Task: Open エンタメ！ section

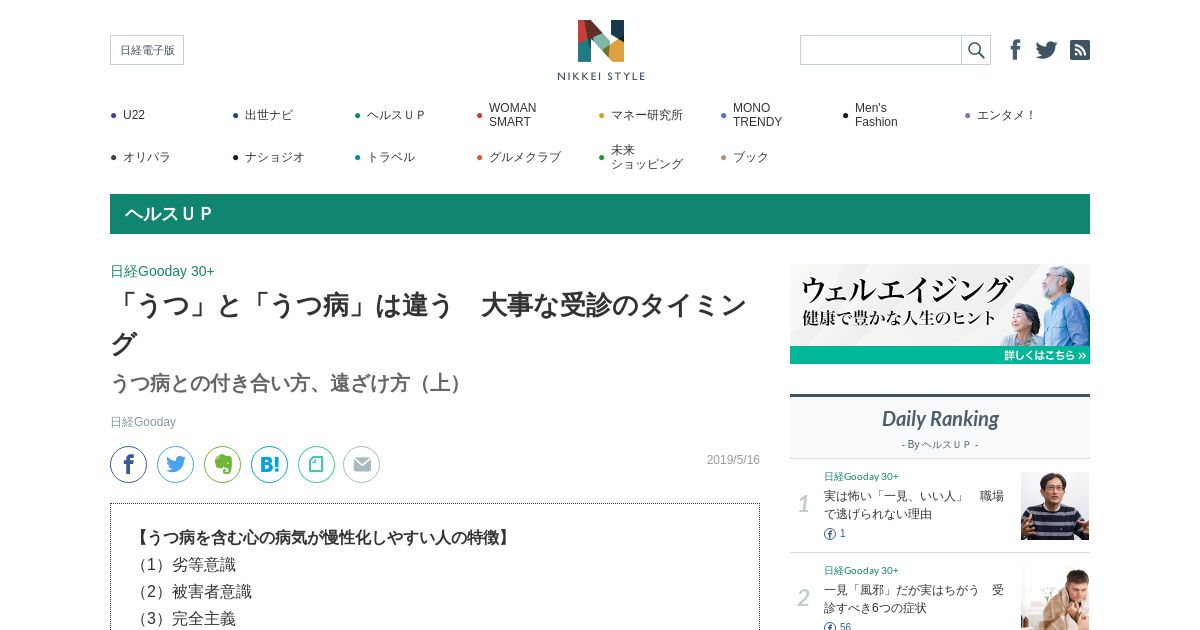Action: click(1006, 115)
